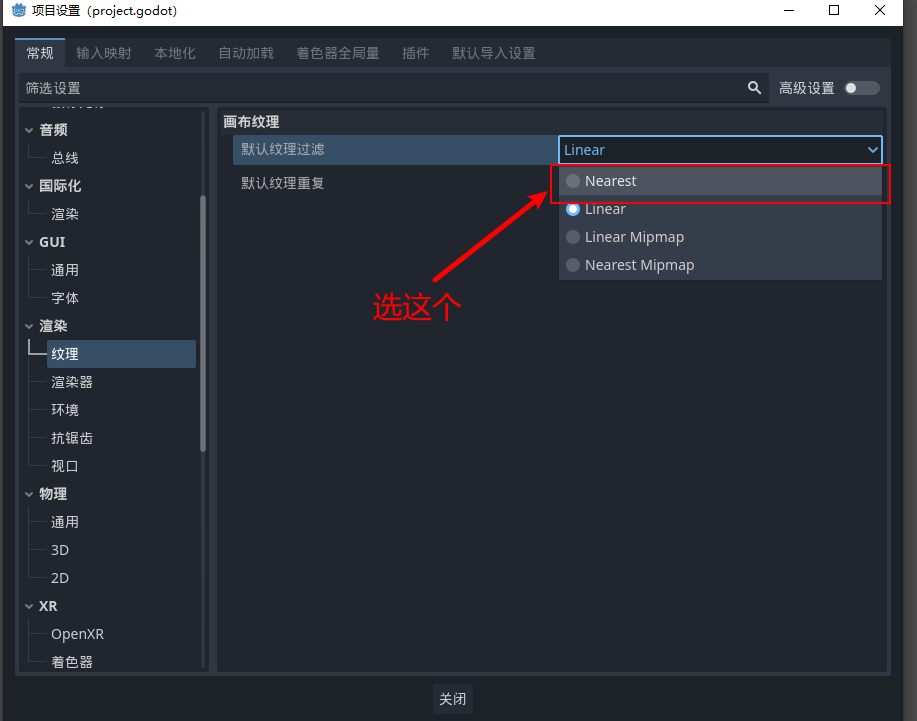Select 总线 under 音频
The width and height of the screenshot is (917, 721).
pyautogui.click(x=64, y=158)
